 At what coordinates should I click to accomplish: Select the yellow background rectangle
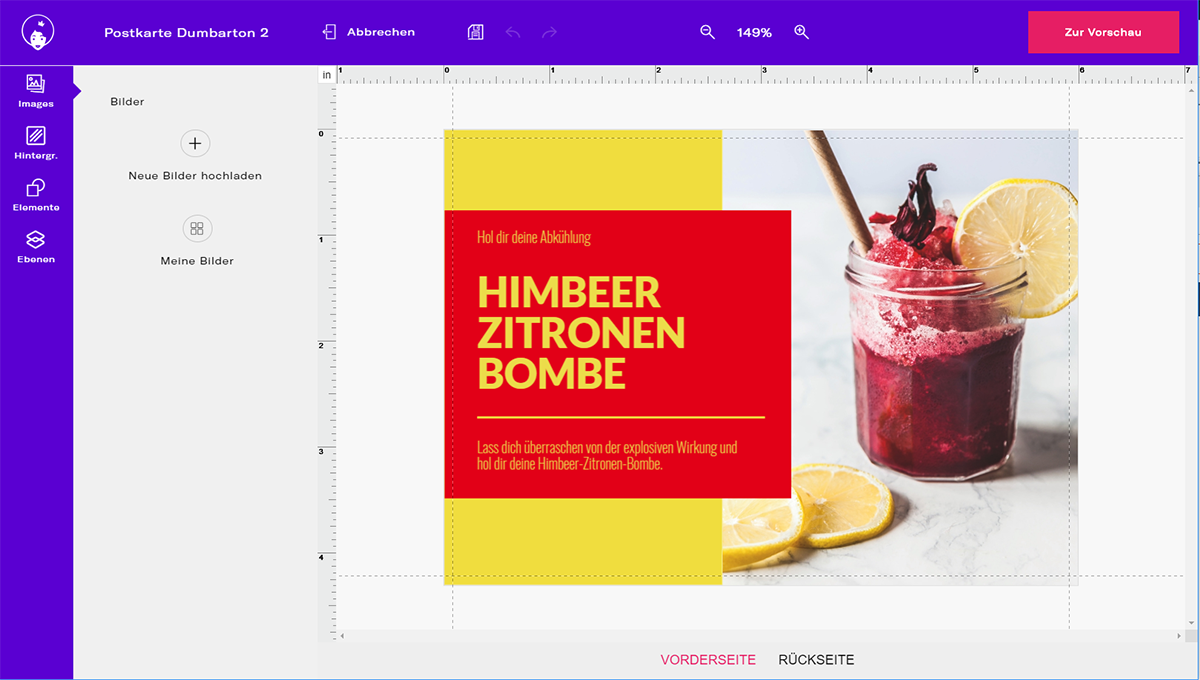tap(583, 541)
